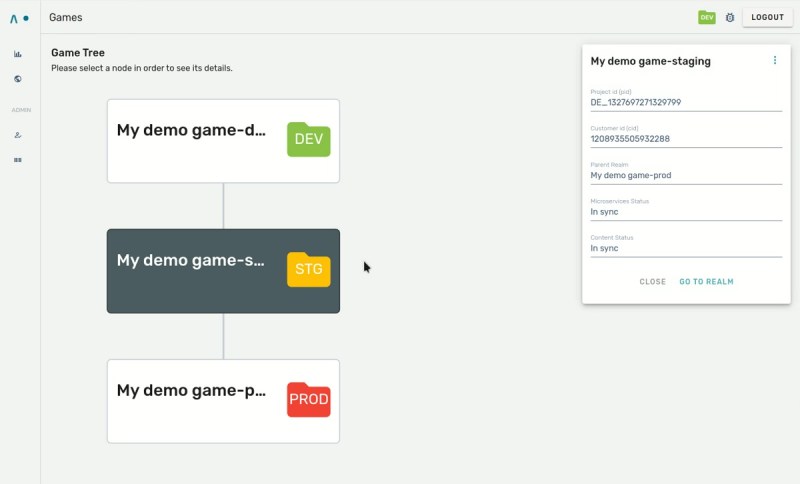Screen dimensions: 800x484
Task: Click the Project id field value
Action: tap(636, 103)
